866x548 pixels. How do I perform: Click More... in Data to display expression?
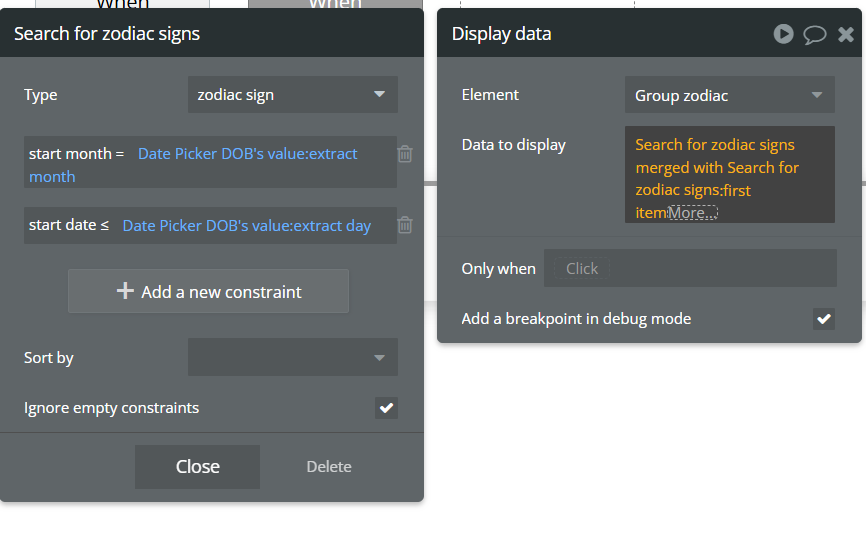[693, 213]
